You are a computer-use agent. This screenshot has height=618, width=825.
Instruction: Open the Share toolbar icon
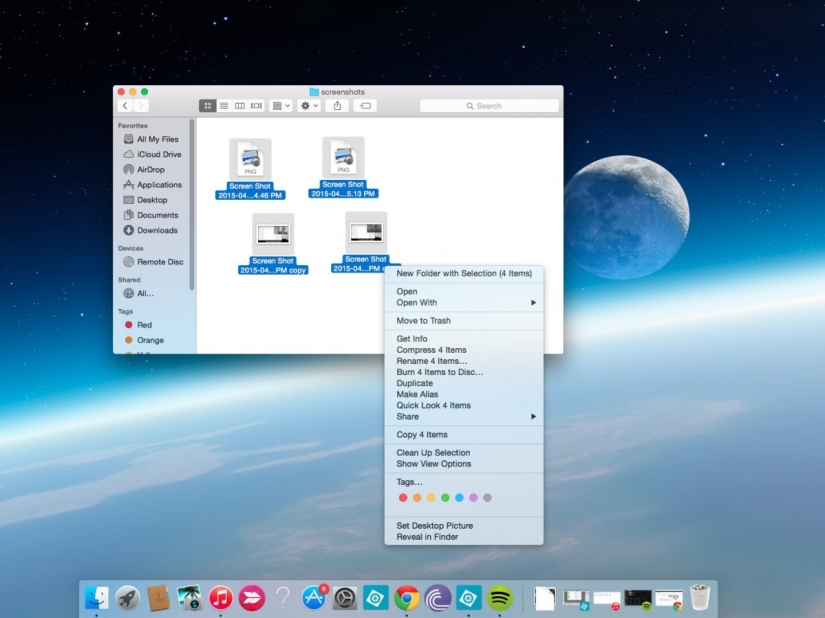tap(338, 105)
